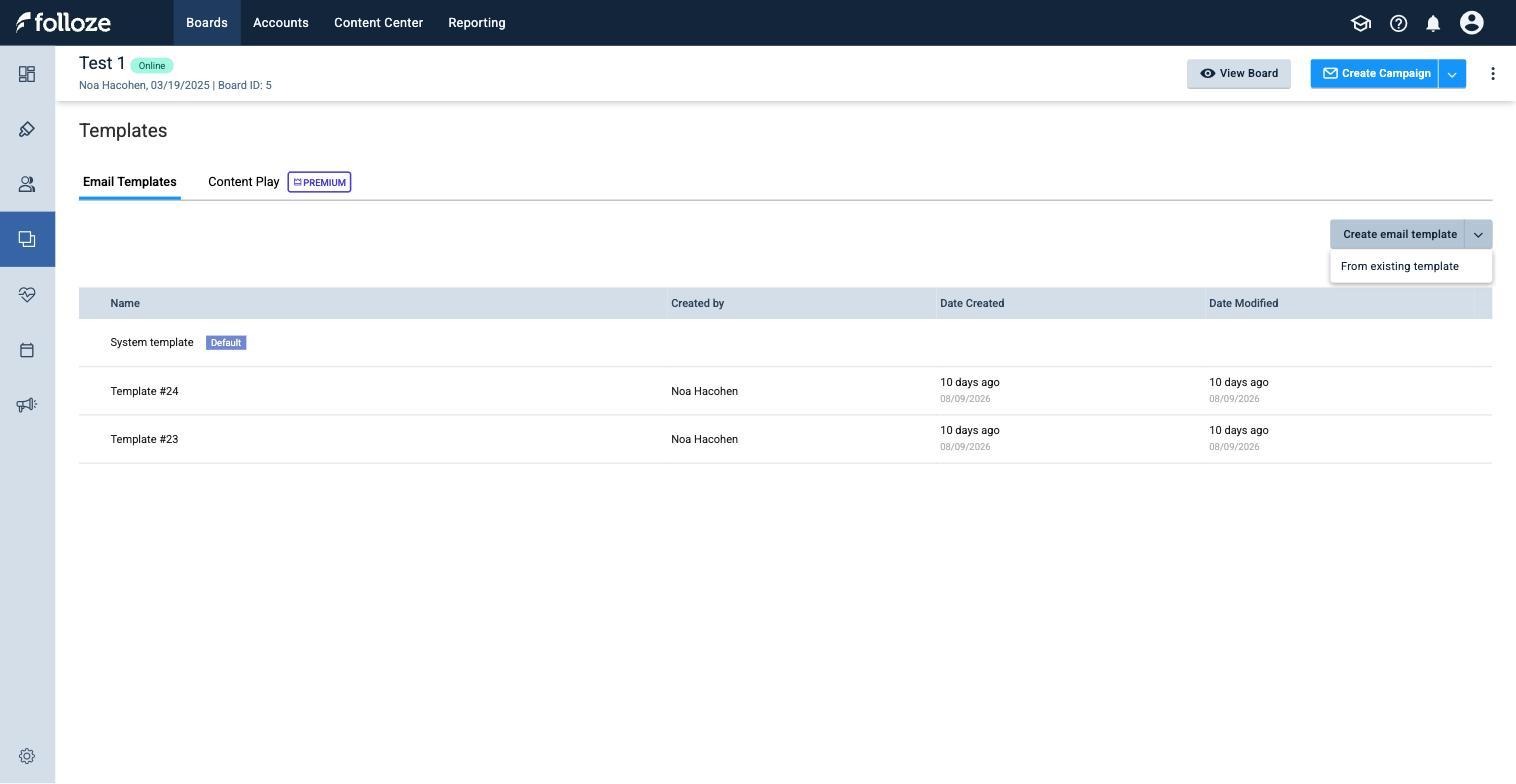Choose From existing template option

pyautogui.click(x=1411, y=266)
